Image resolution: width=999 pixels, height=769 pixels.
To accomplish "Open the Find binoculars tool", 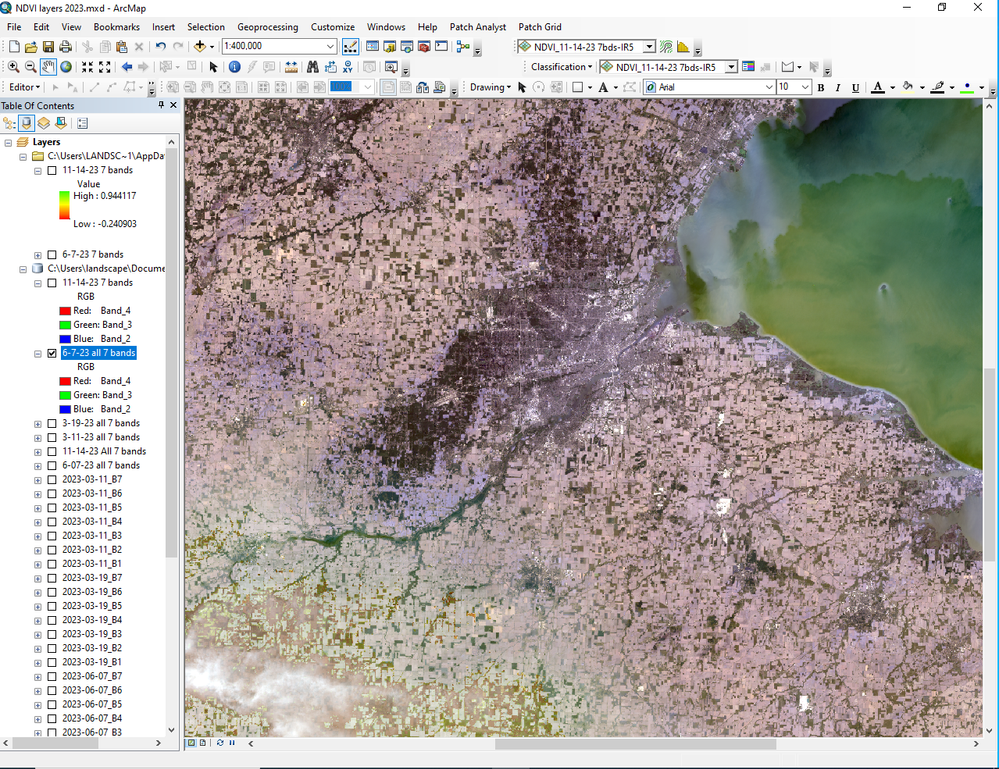I will (x=312, y=67).
